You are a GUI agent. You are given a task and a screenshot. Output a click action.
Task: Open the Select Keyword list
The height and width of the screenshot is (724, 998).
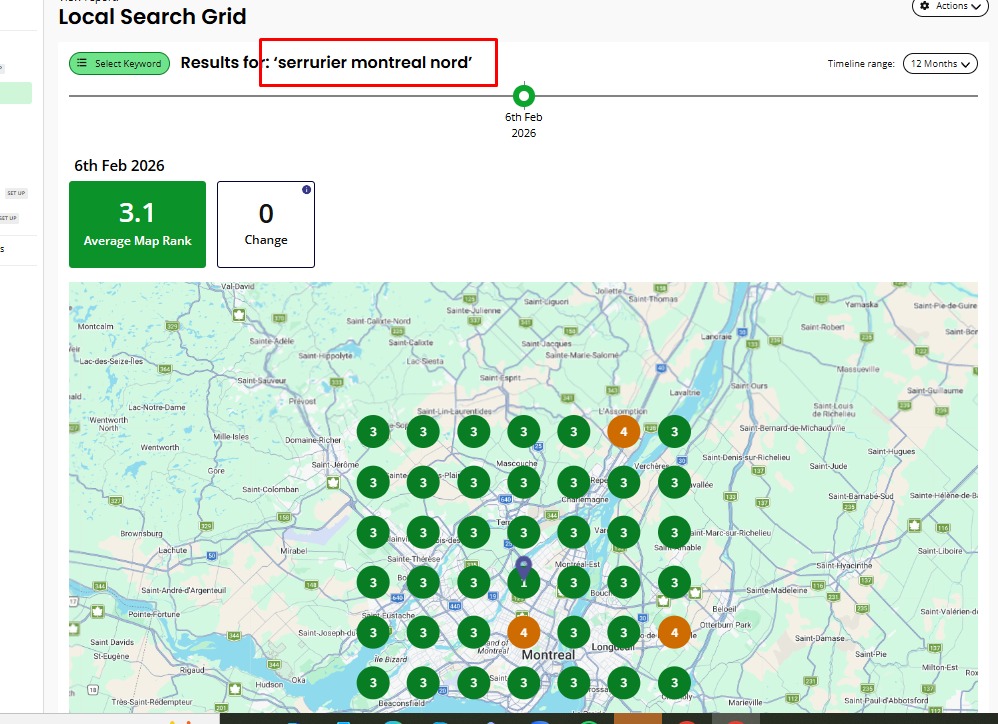click(x=120, y=64)
